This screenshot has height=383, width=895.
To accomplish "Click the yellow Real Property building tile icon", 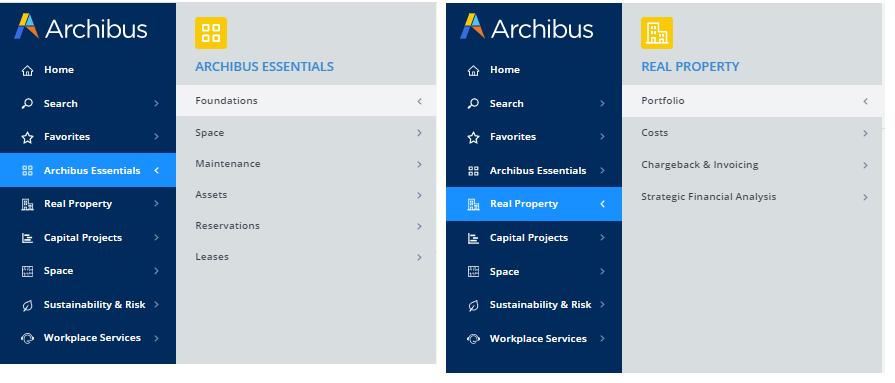I will click(656, 33).
